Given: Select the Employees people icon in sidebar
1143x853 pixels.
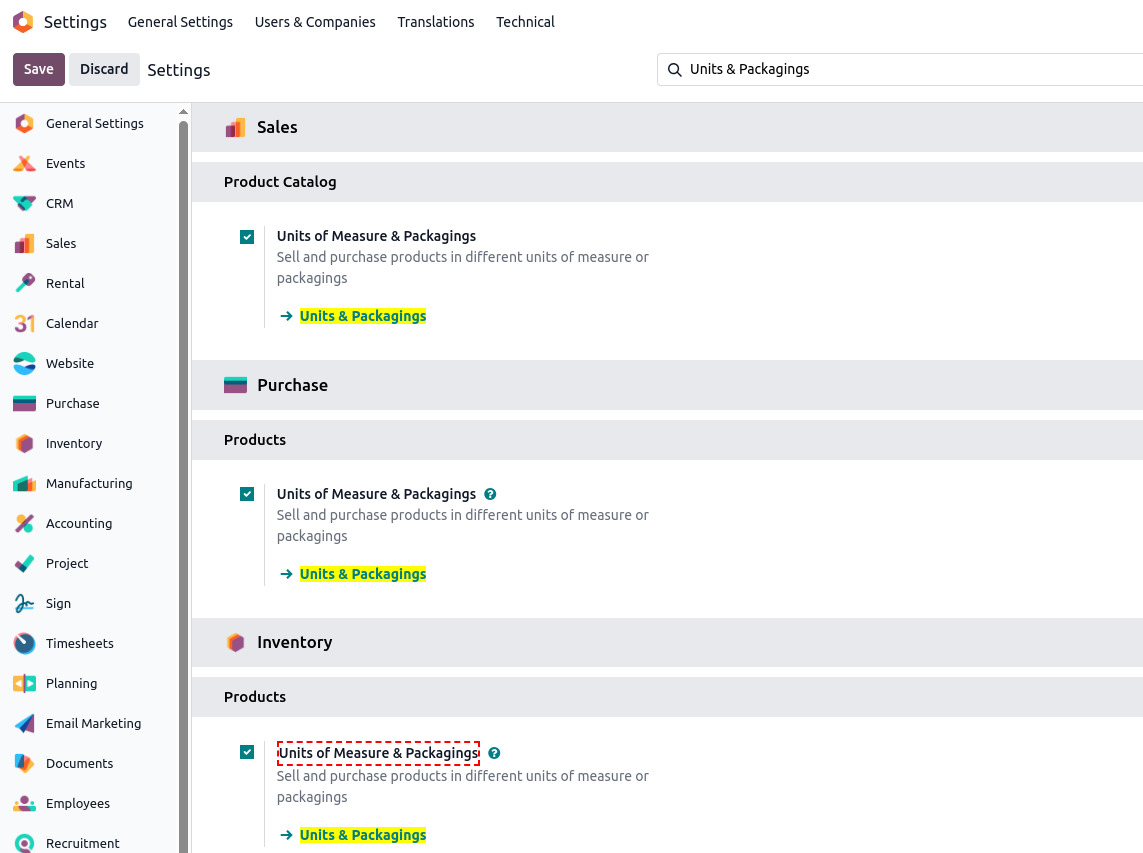Looking at the screenshot, I should (24, 803).
